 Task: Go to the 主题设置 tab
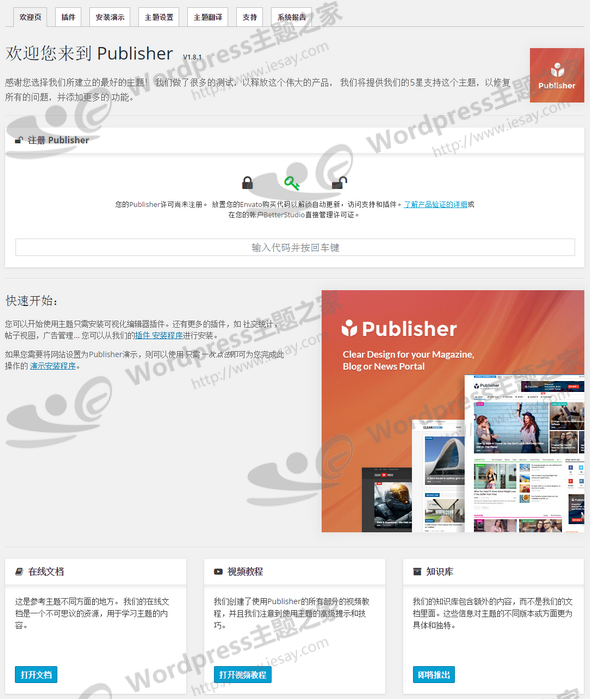[x=159, y=17]
